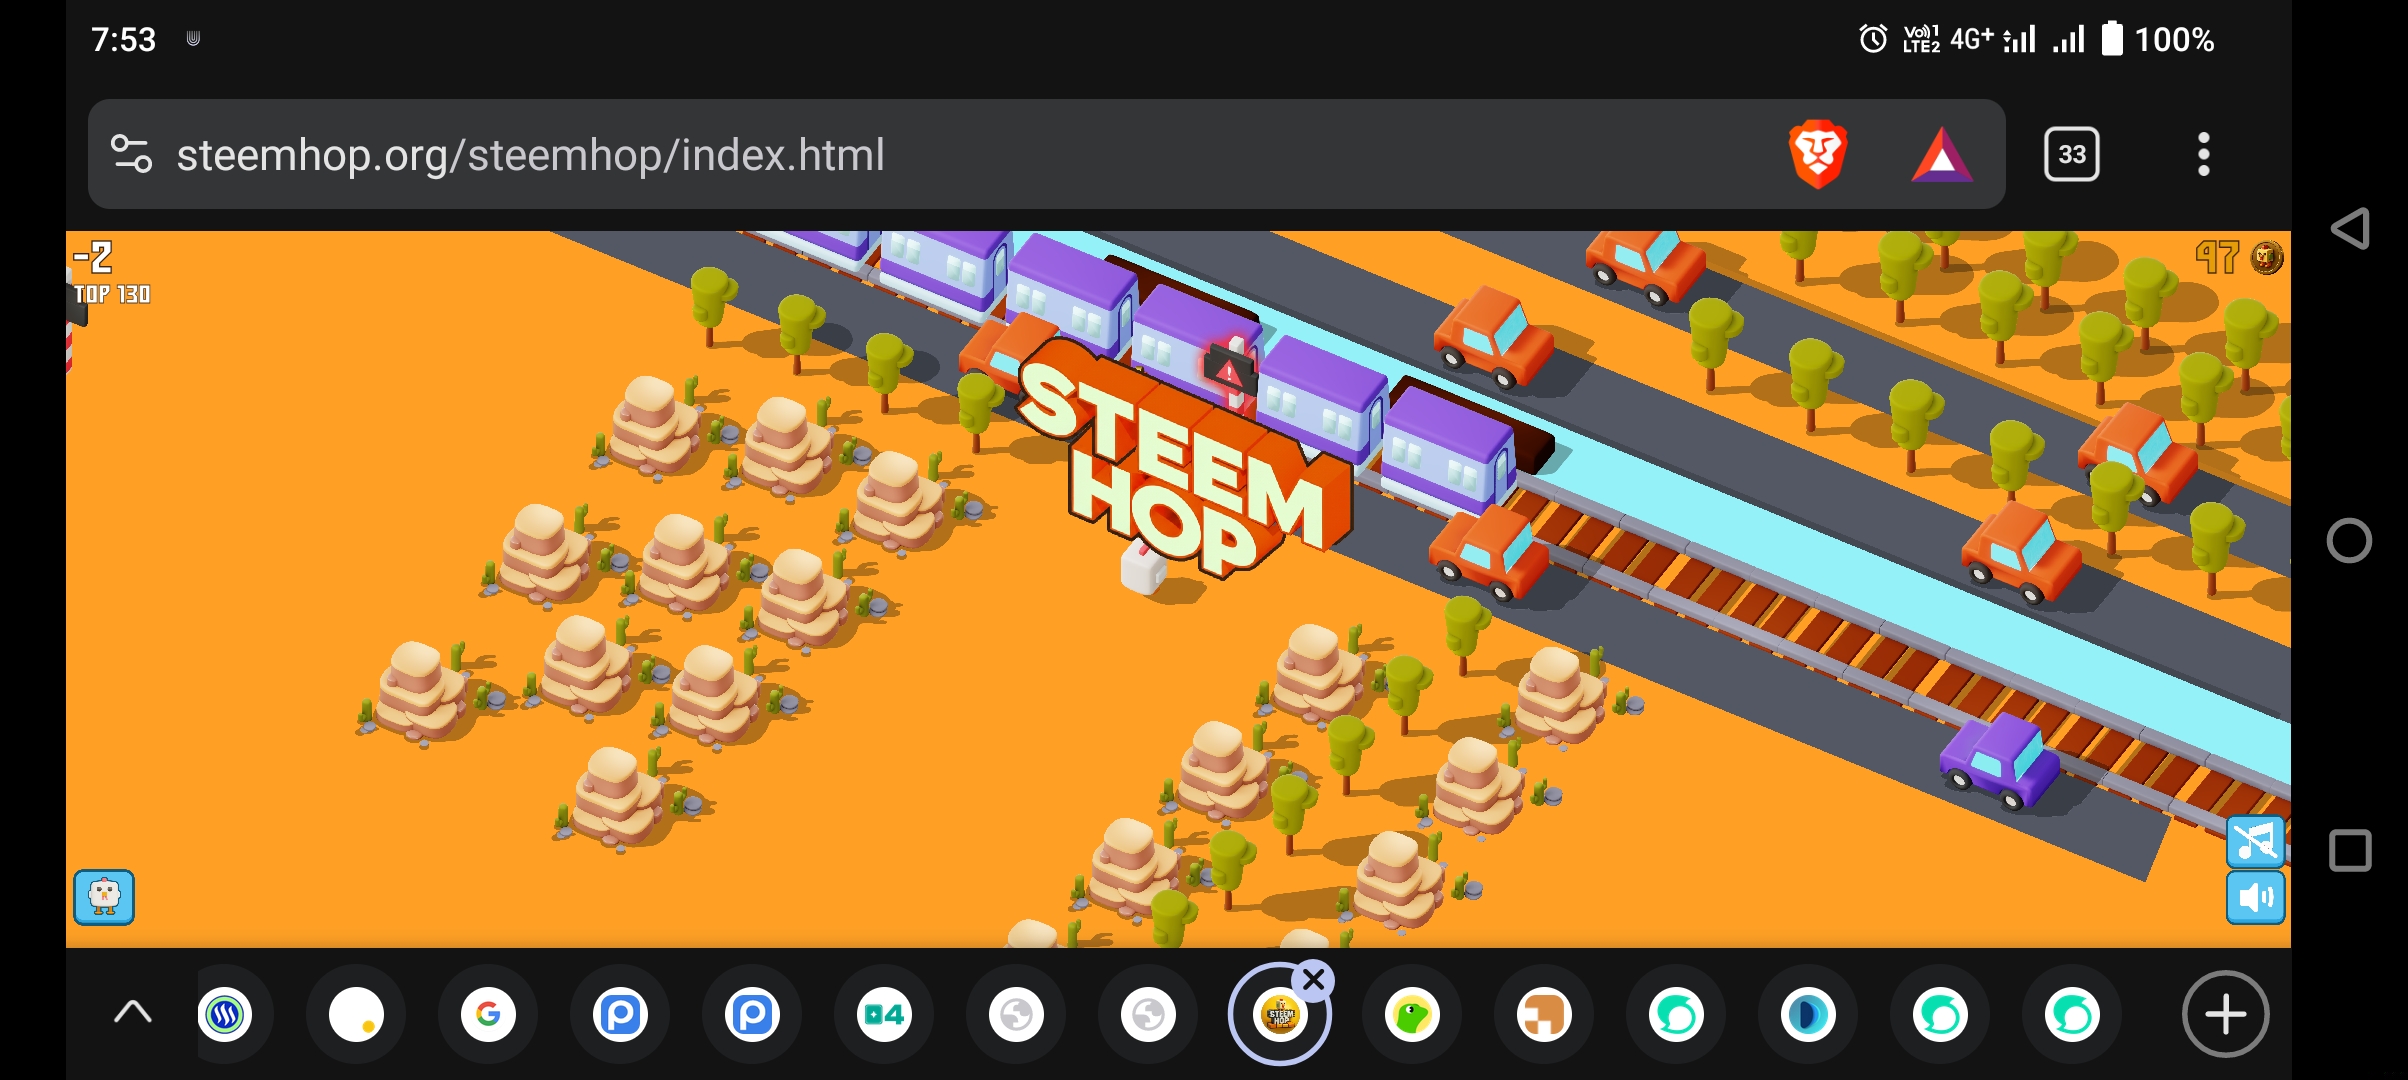The width and height of the screenshot is (2408, 1080).
Task: Tap the Android back navigation button
Action: coord(2350,229)
